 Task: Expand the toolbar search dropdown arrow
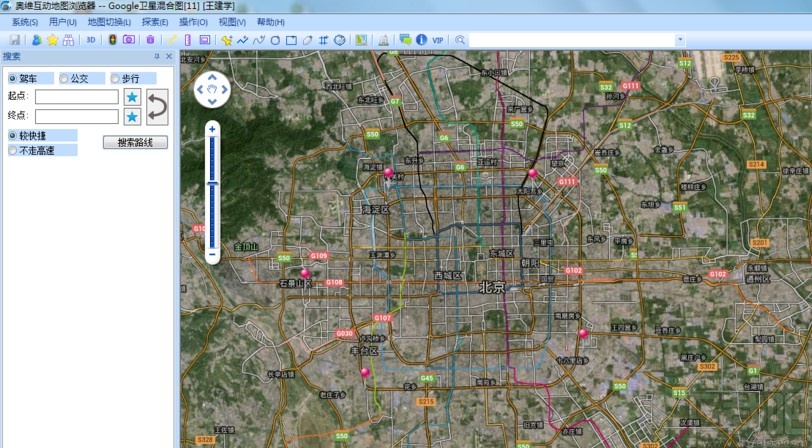(x=680, y=40)
